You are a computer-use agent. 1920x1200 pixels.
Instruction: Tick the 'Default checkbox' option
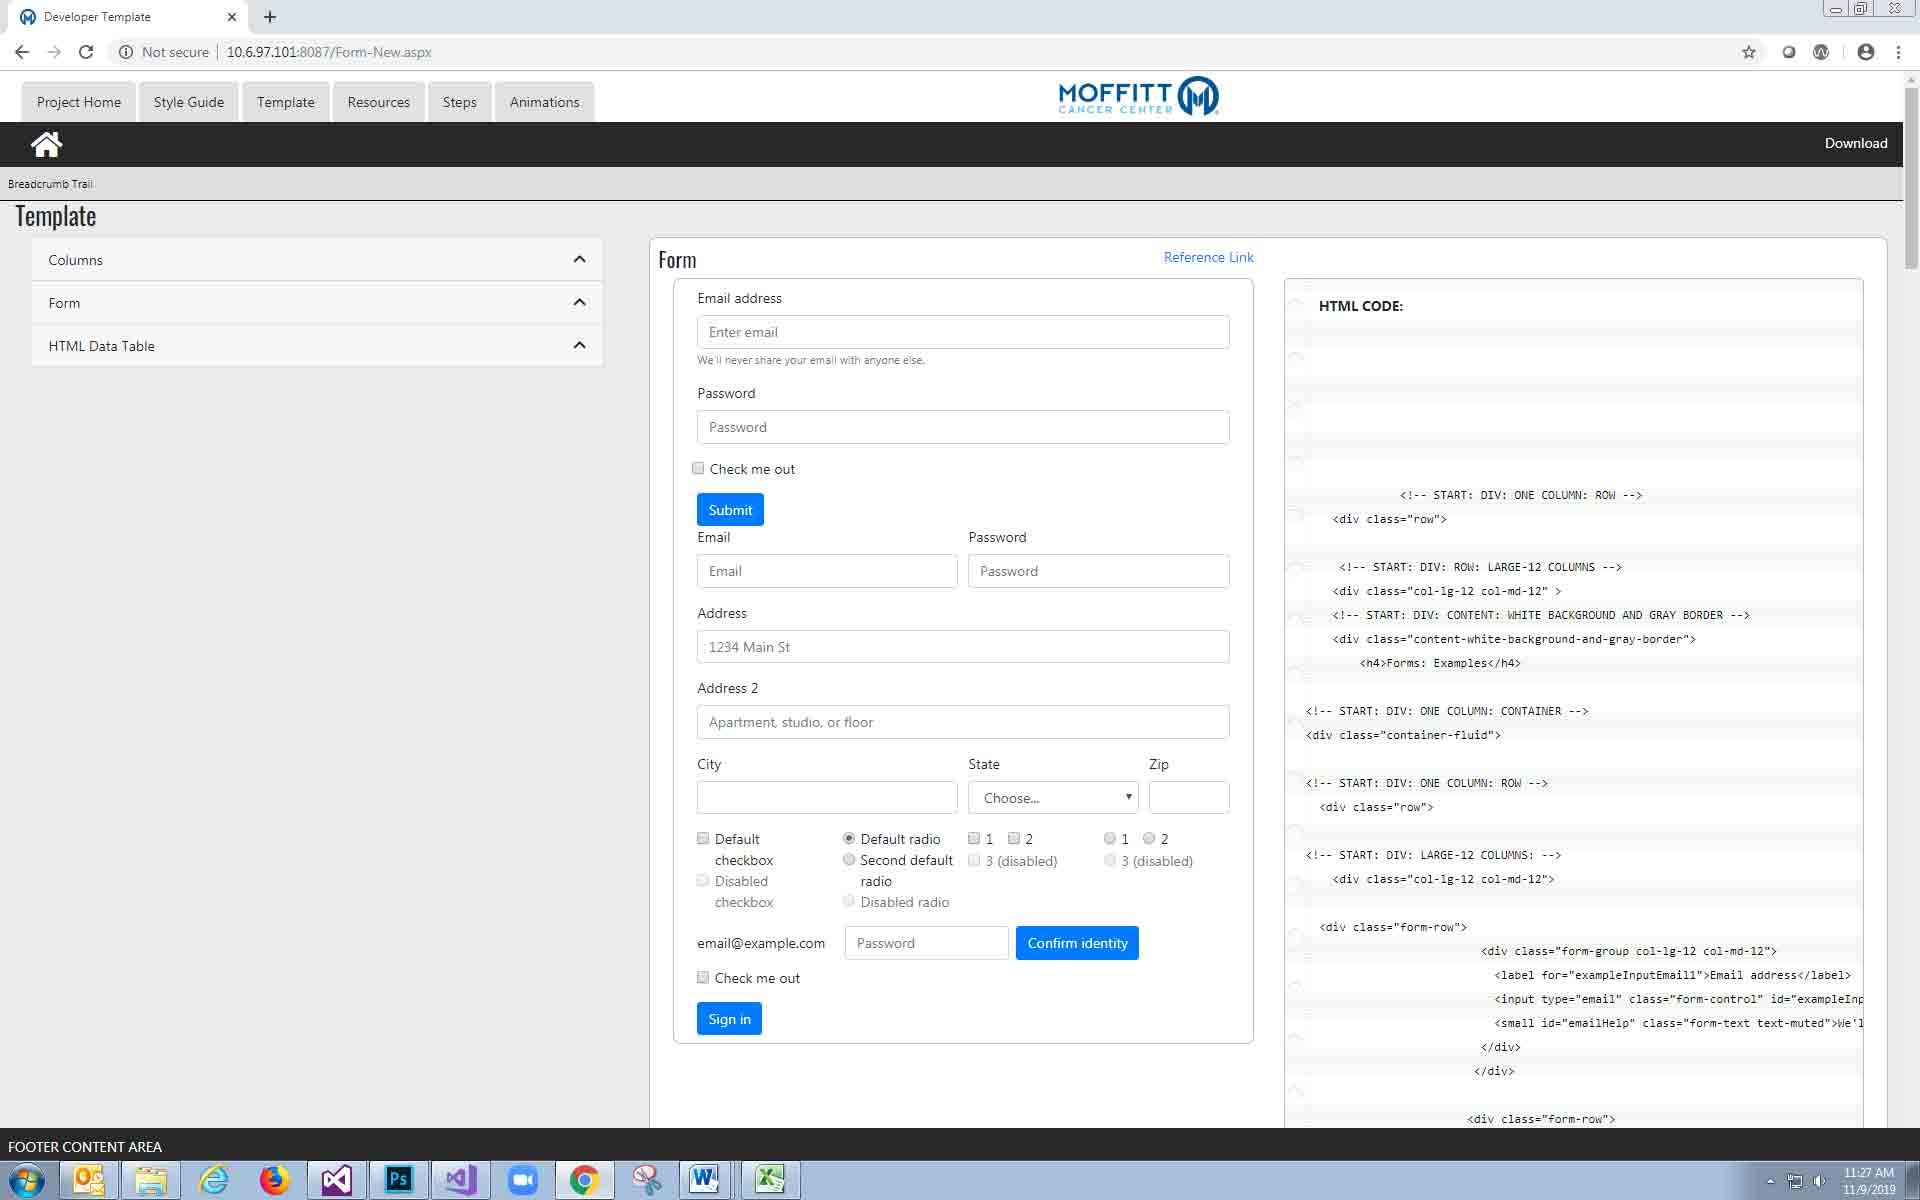click(703, 839)
